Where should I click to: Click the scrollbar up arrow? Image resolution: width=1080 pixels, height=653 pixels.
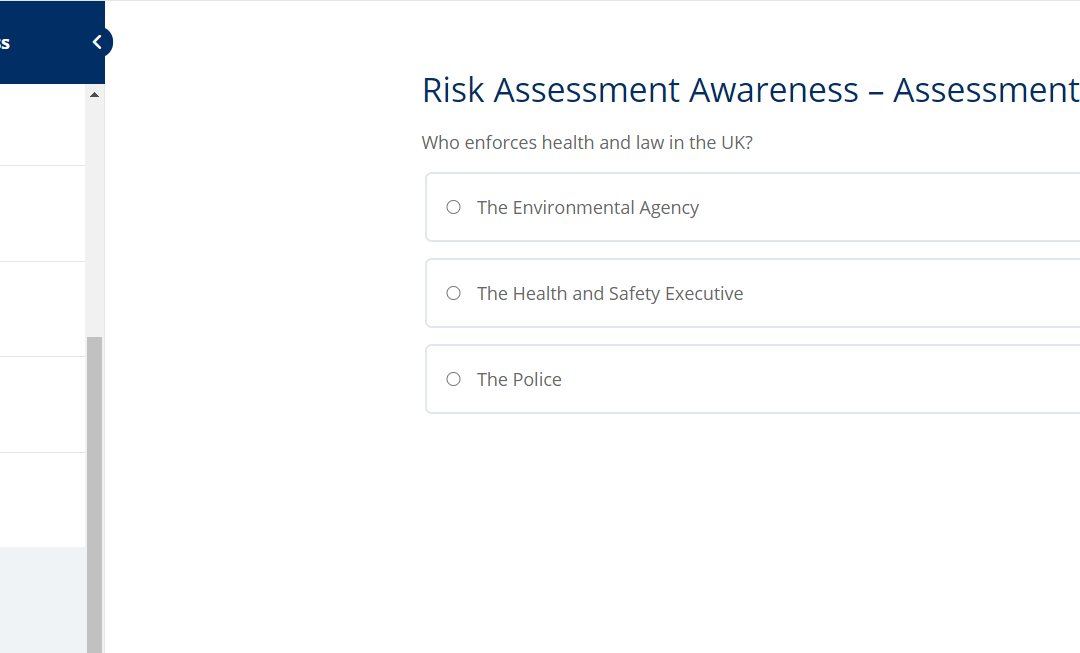point(93,93)
